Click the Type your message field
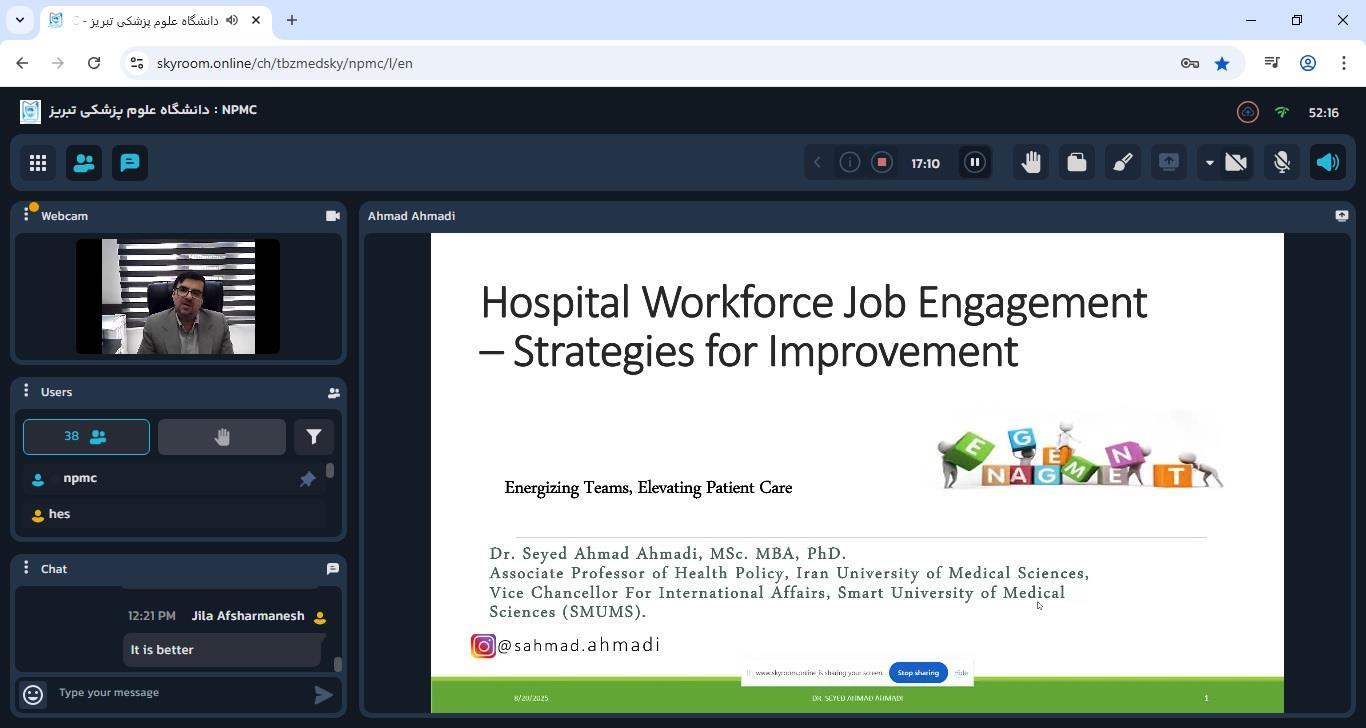Viewport: 1366px width, 728px height. [180, 693]
